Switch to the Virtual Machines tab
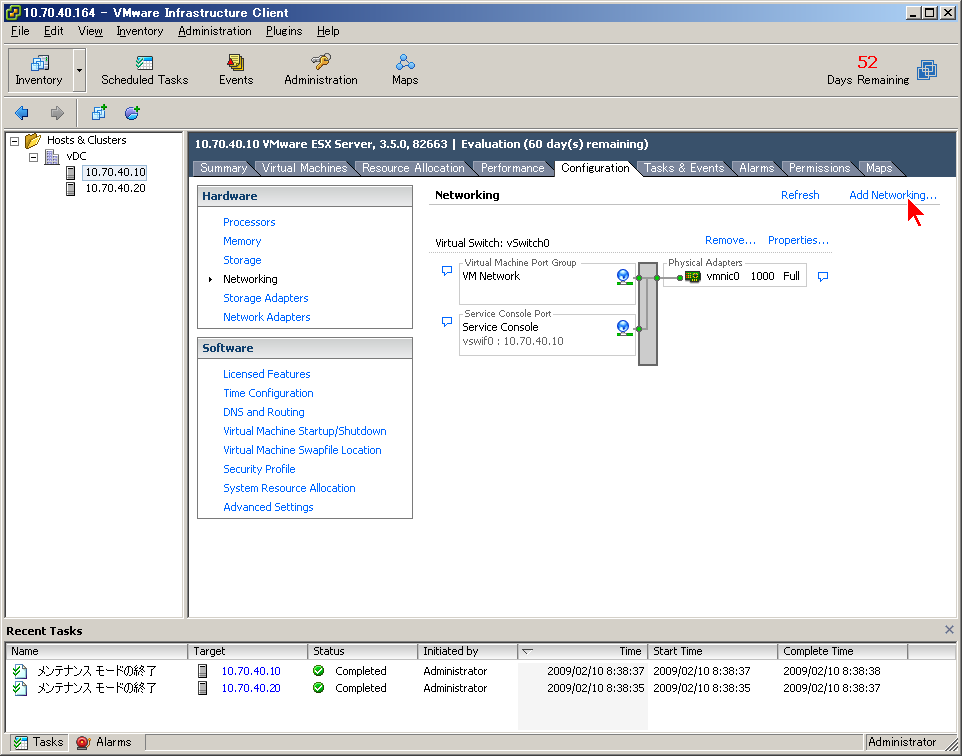962x756 pixels. pyautogui.click(x=304, y=168)
